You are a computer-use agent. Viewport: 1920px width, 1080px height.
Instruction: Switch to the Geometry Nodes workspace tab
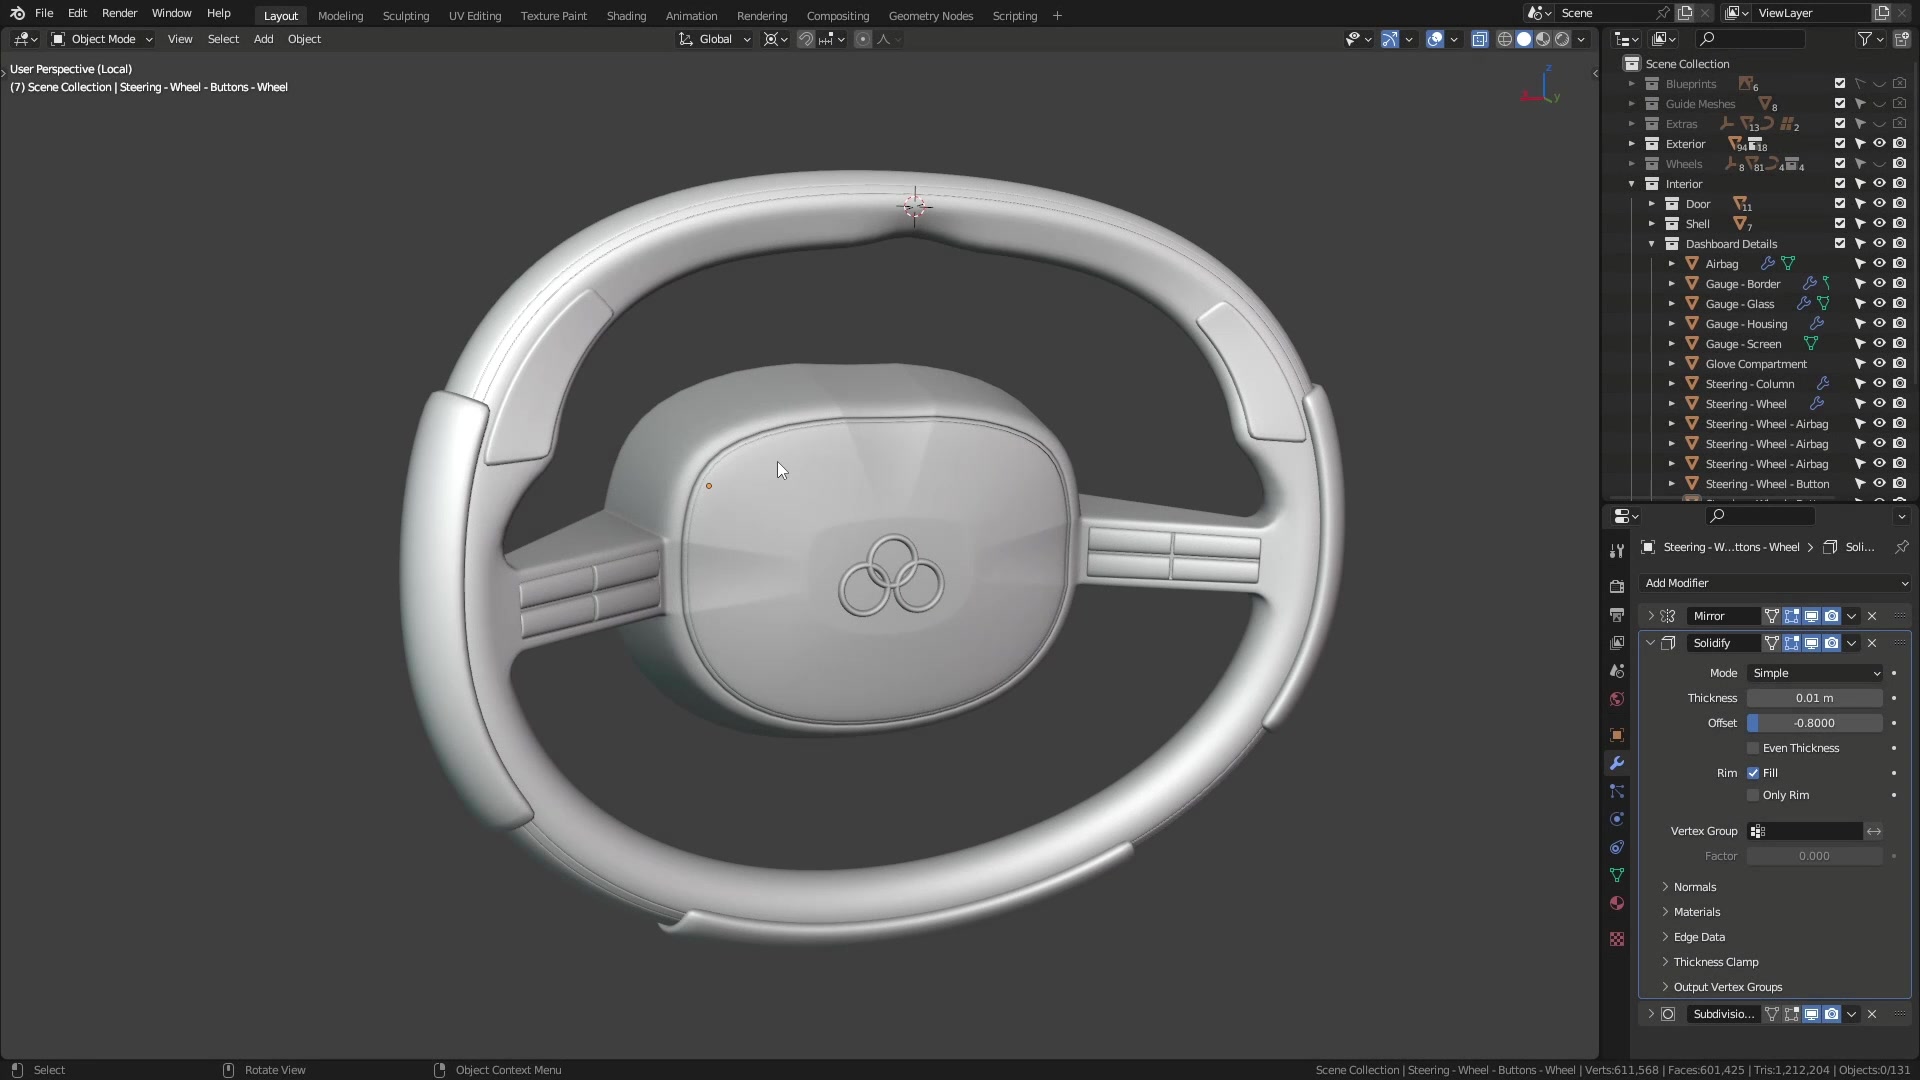pyautogui.click(x=930, y=16)
